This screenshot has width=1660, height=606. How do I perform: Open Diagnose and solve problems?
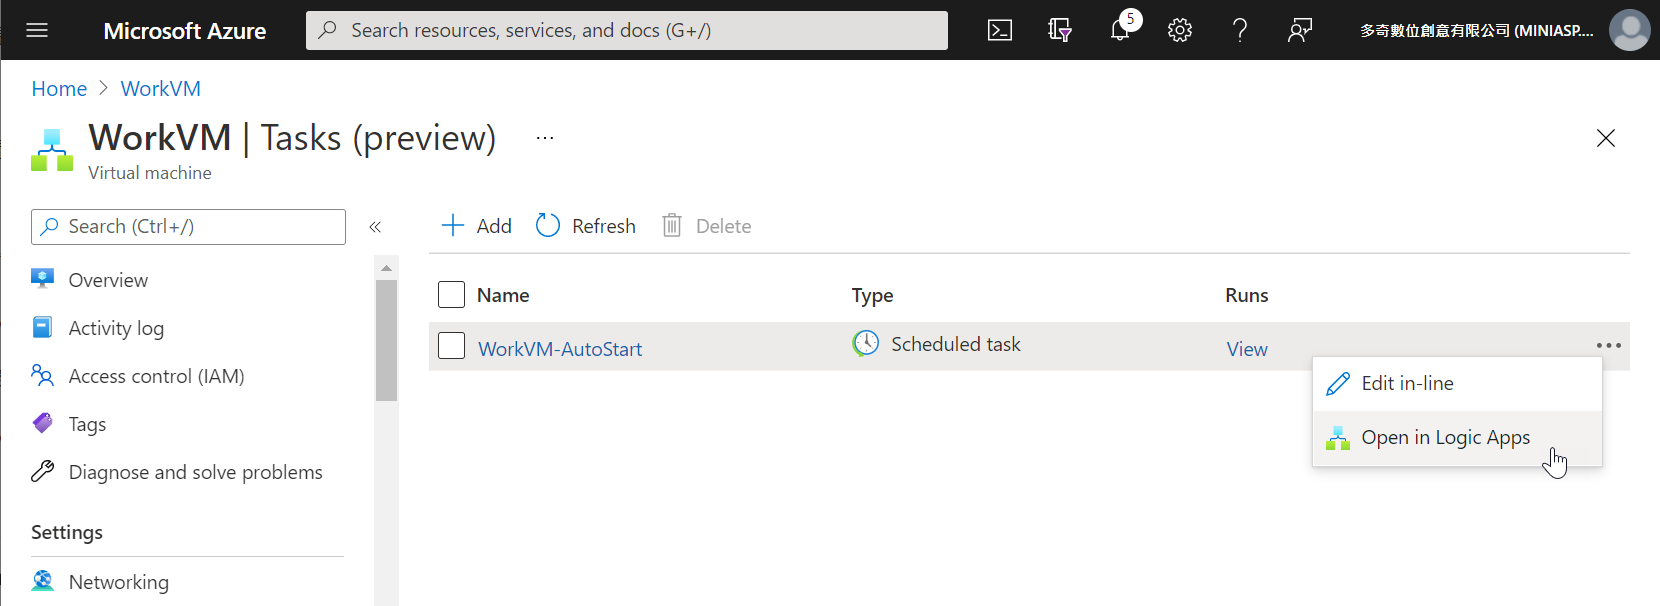[x=195, y=472]
